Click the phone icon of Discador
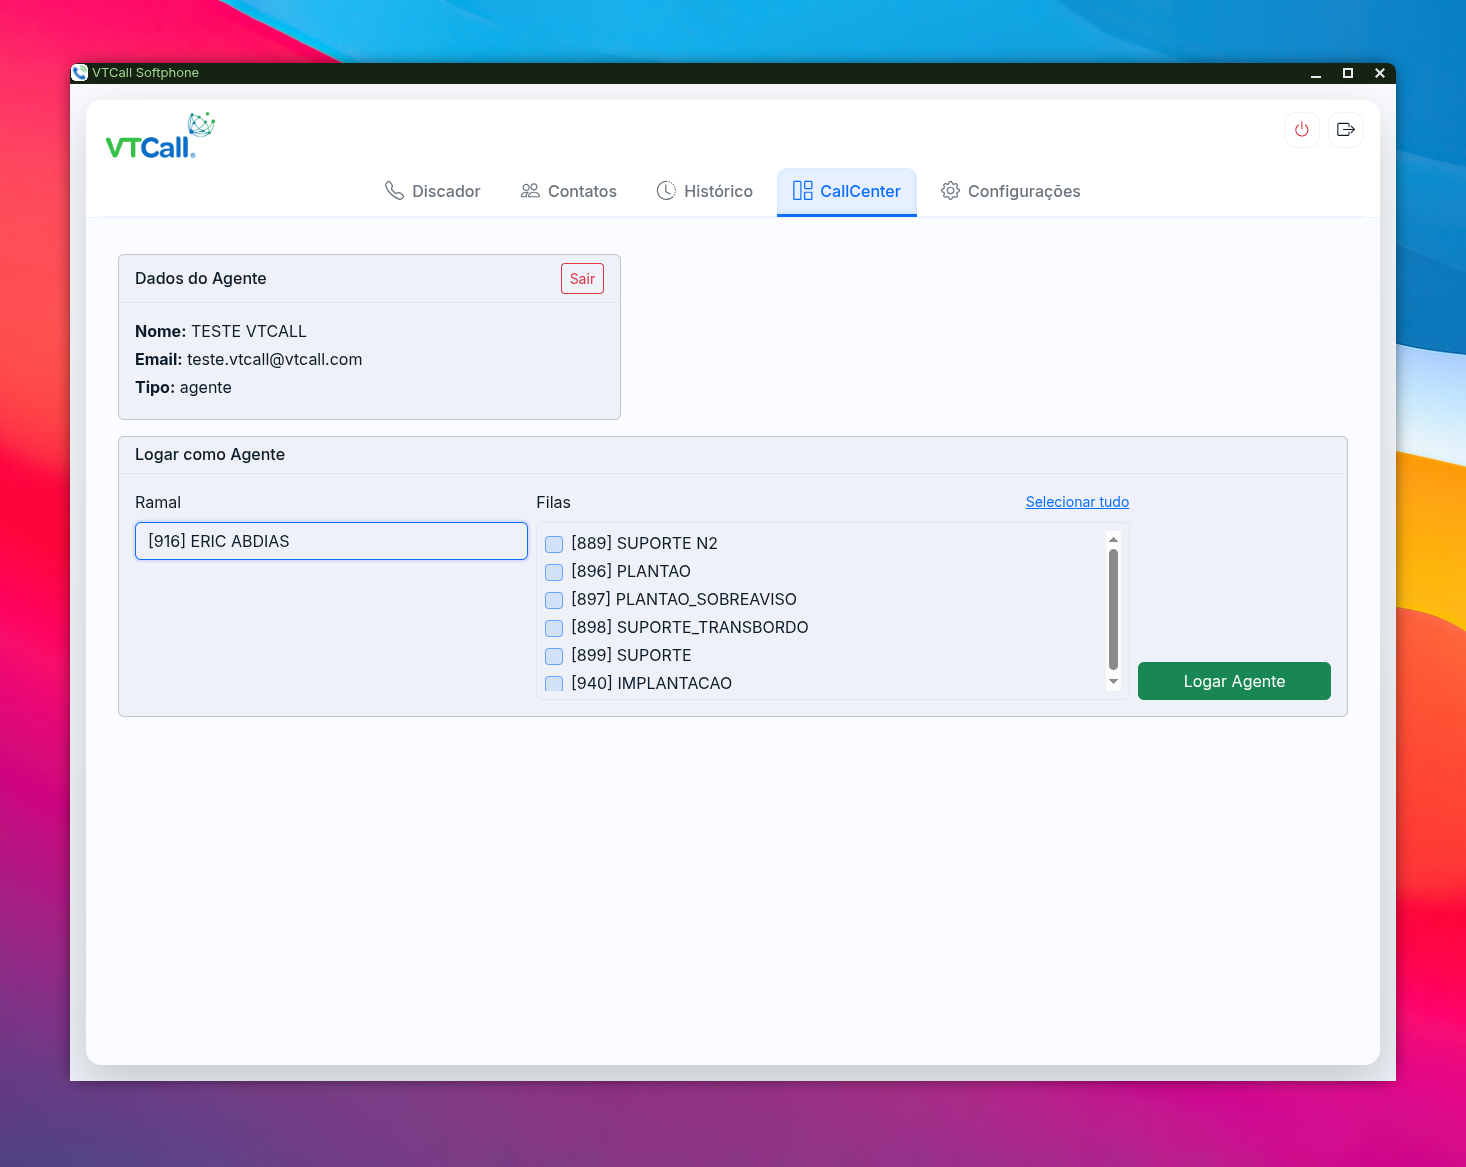 click(x=394, y=191)
